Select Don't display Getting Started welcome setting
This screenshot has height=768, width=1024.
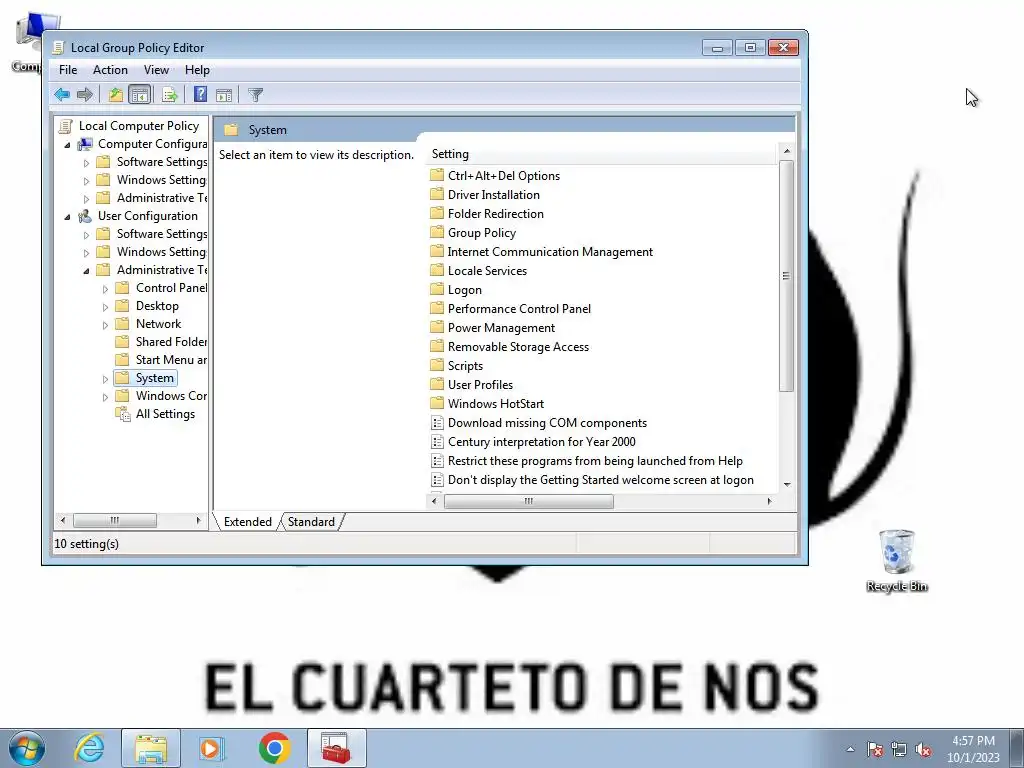[x=600, y=480]
